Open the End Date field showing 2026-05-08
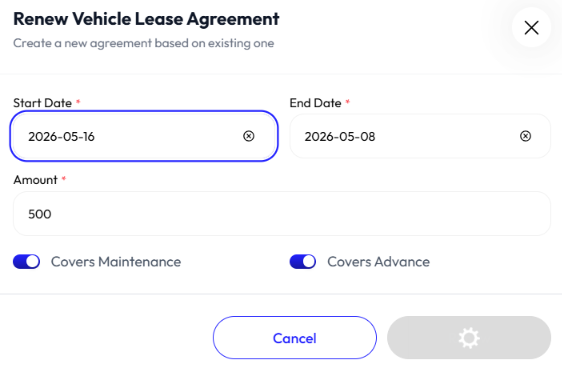This screenshot has height=367, width=562. click(x=420, y=136)
